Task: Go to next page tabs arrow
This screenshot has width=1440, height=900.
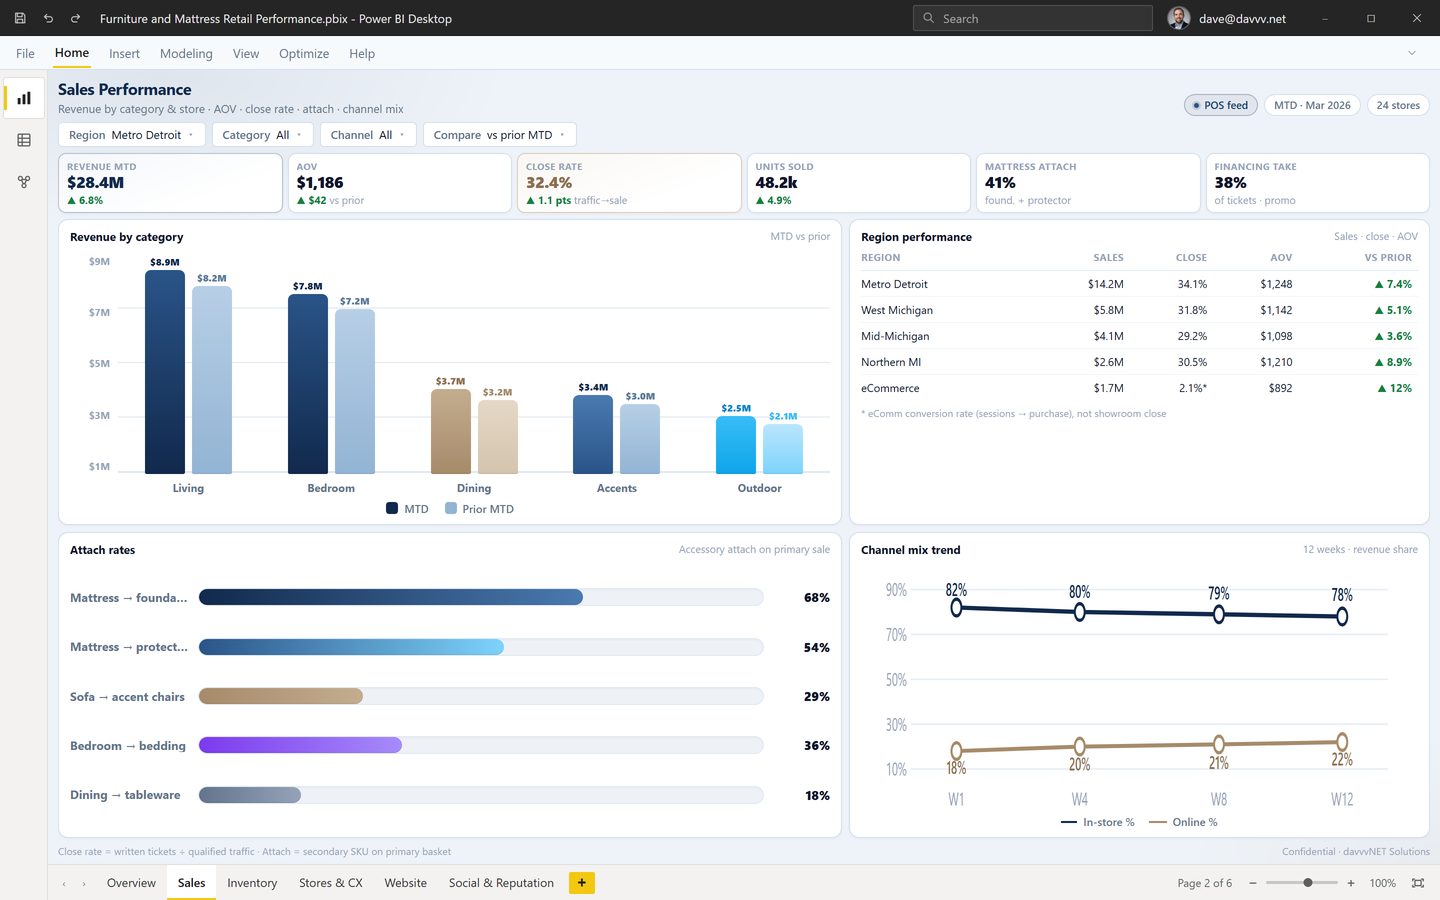Action: pos(84,883)
